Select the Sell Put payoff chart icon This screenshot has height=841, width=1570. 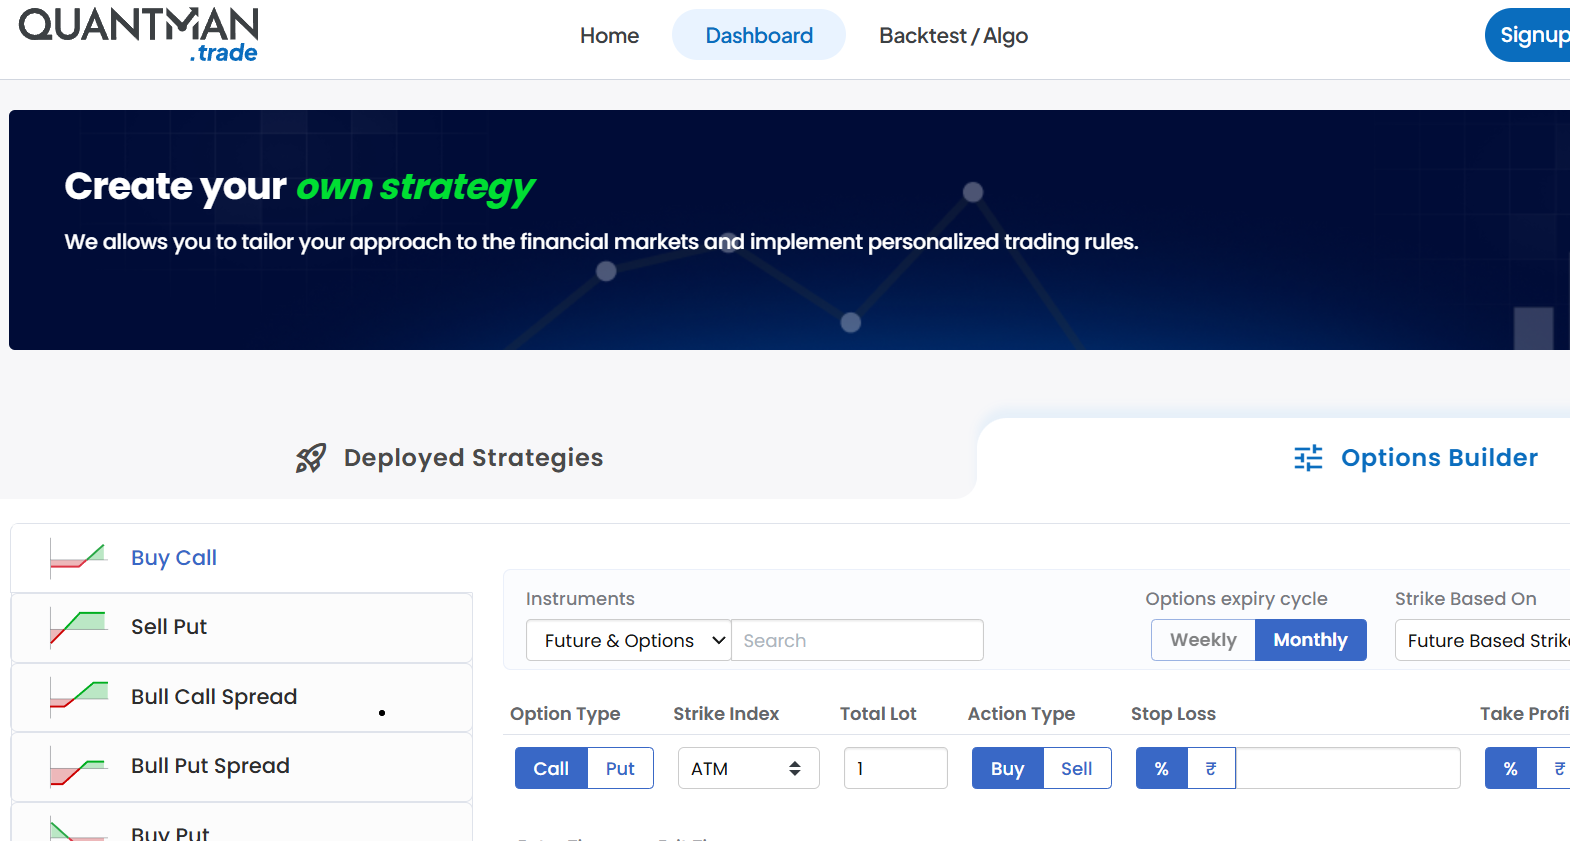point(78,627)
